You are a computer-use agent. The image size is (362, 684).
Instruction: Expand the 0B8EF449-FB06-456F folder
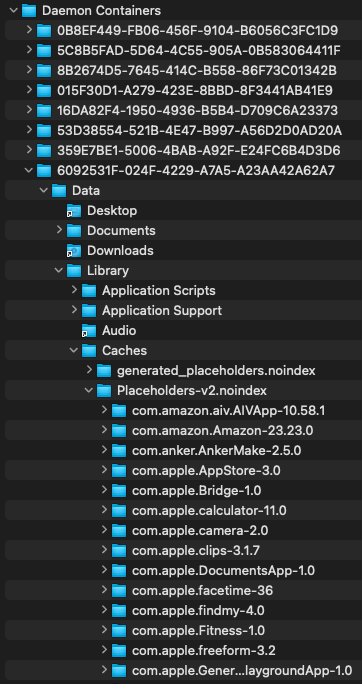coord(29,30)
